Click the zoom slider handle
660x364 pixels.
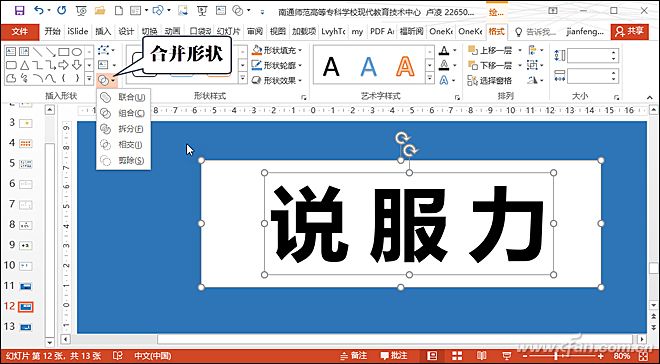pyautogui.click(x=556, y=356)
